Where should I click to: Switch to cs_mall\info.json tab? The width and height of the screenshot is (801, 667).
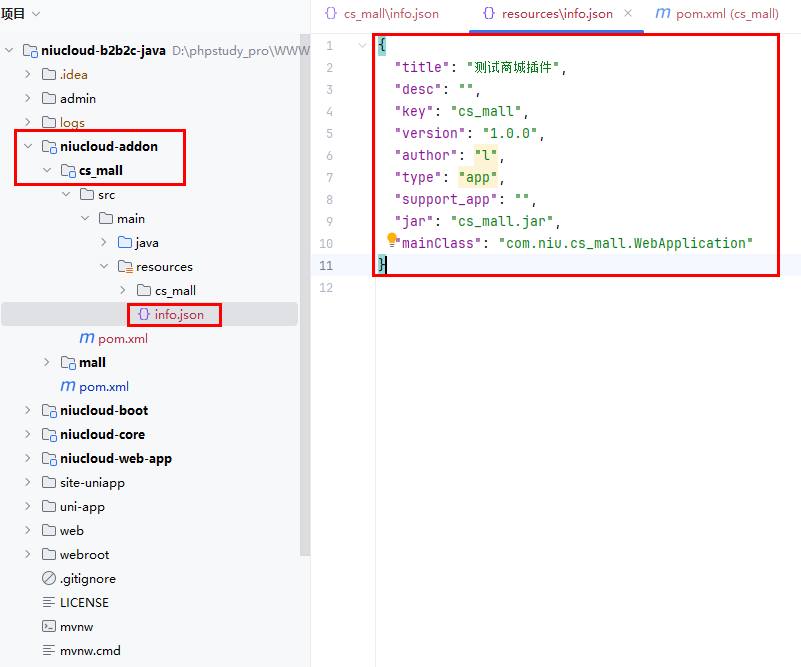(382, 14)
